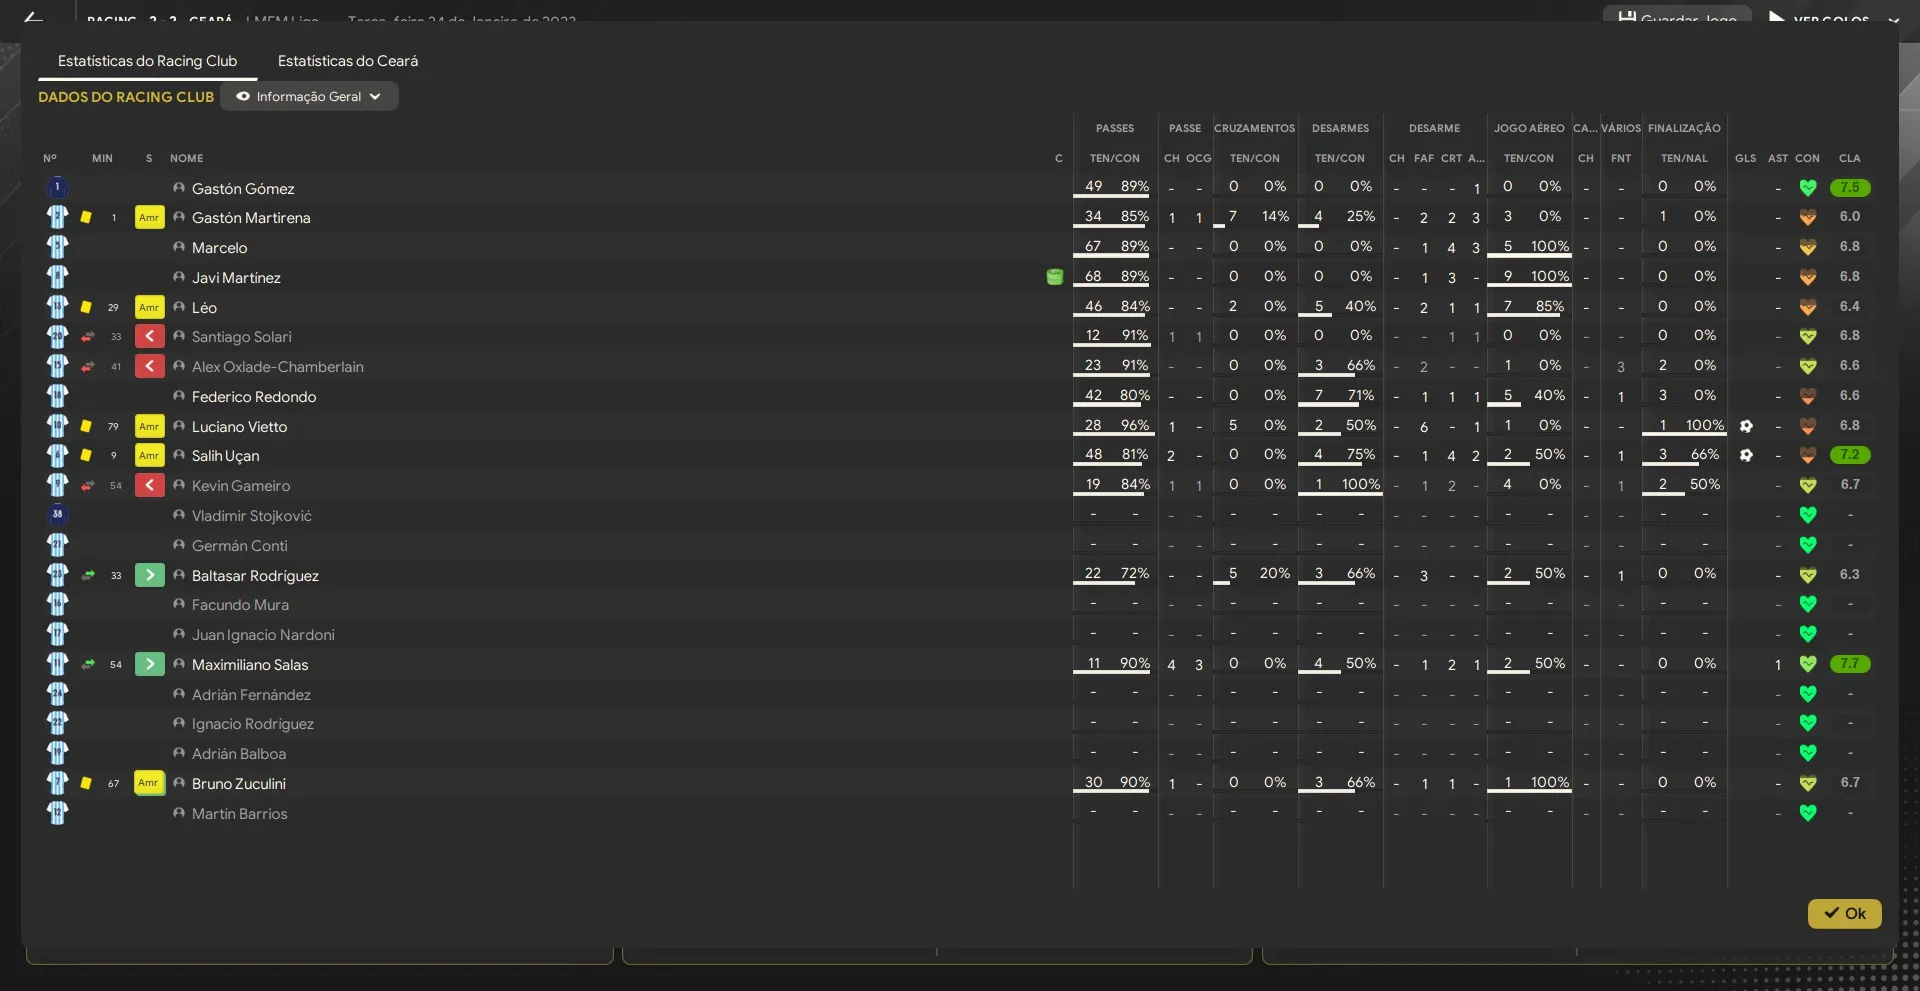Click the JOGO AÉREO column group header
The height and width of the screenshot is (991, 1920).
pos(1529,128)
